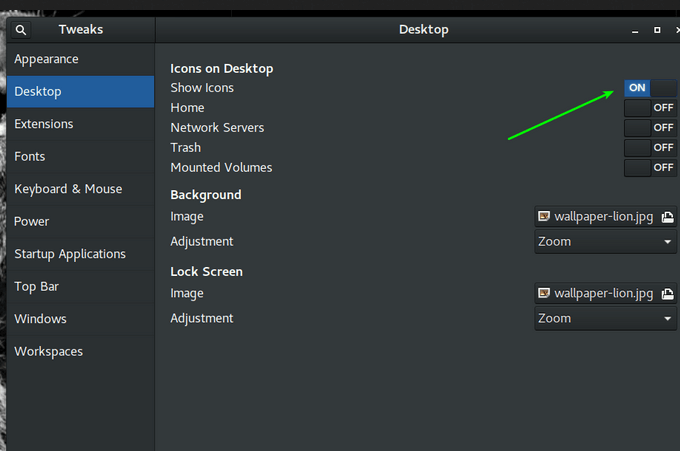This screenshot has height=451, width=680.
Task: Choose Lock Screen wallpaper-lion.jpg image button
Action: tap(598, 293)
